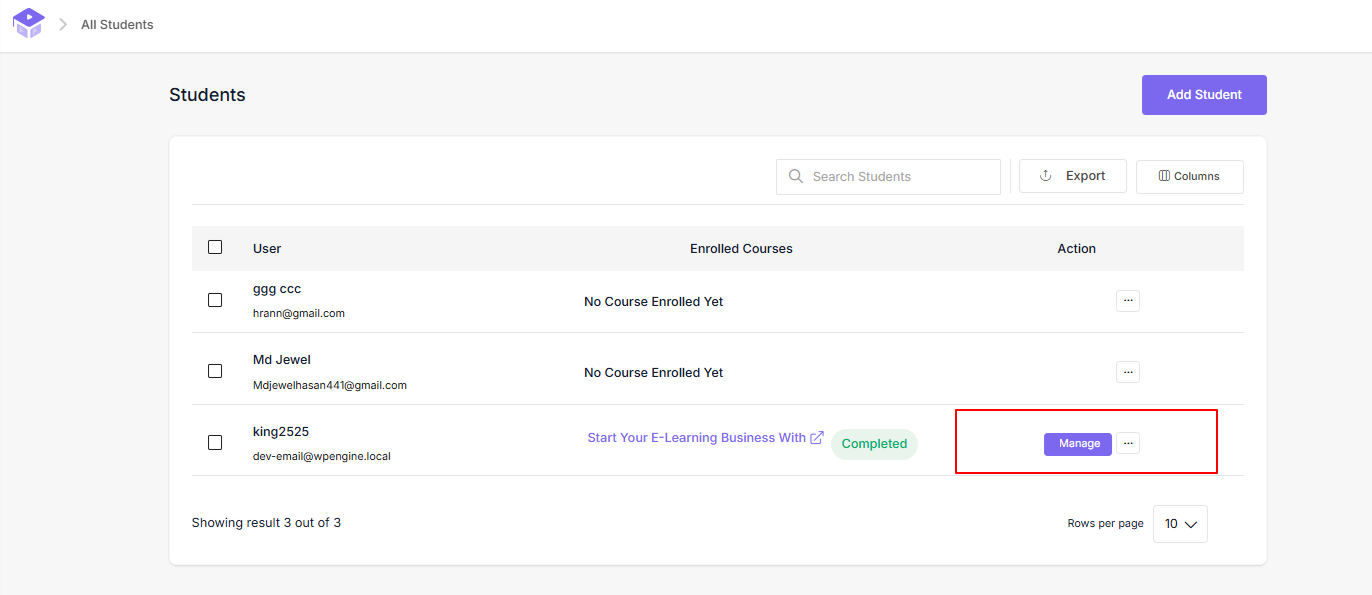Viewport: 1372px width, 595px height.
Task: Go to the All Students breadcrumb
Action: pos(117,24)
